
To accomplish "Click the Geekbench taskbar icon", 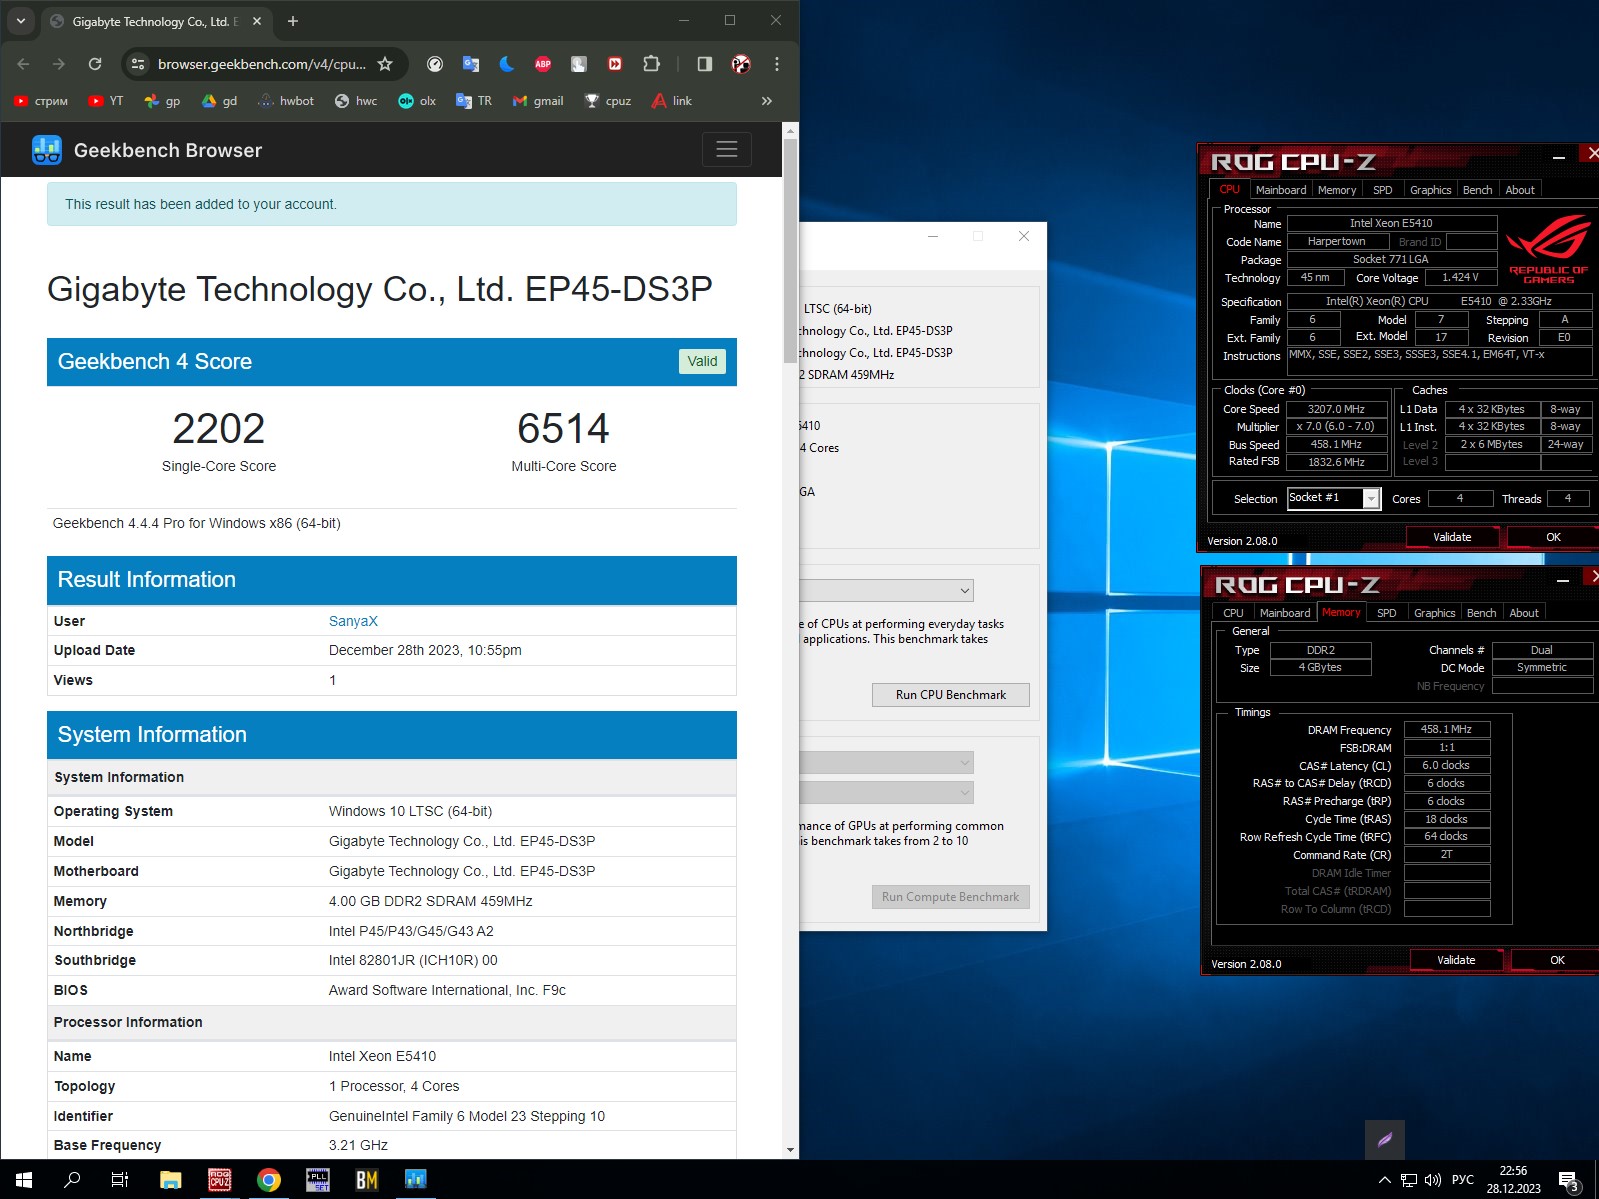I will coord(416,1180).
